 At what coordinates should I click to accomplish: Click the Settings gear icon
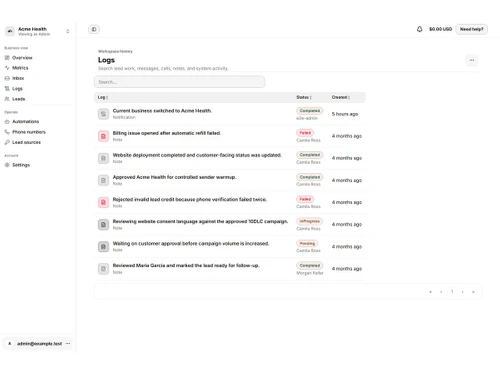coord(7,165)
